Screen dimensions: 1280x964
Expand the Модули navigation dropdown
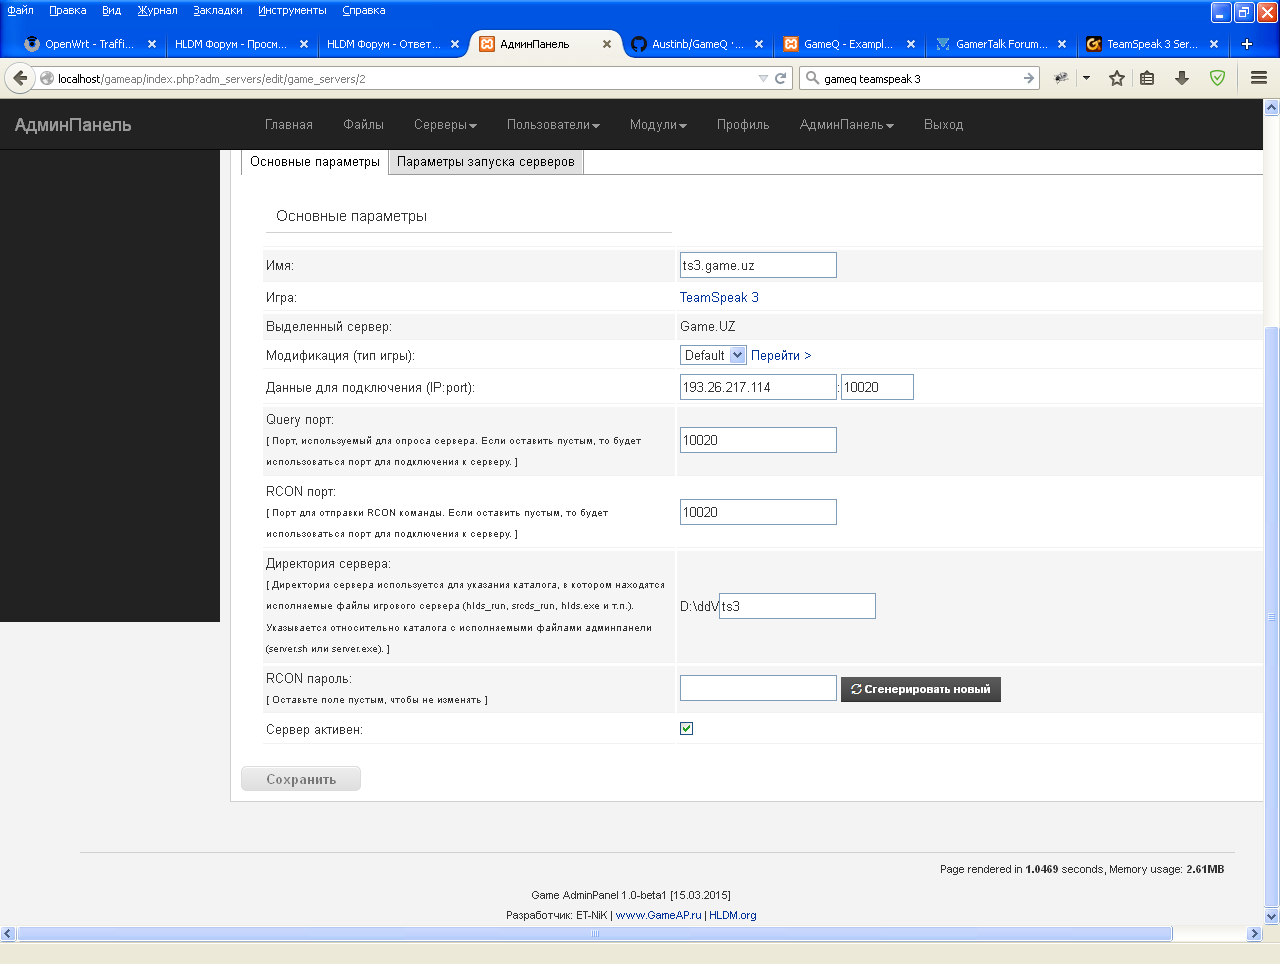point(658,125)
